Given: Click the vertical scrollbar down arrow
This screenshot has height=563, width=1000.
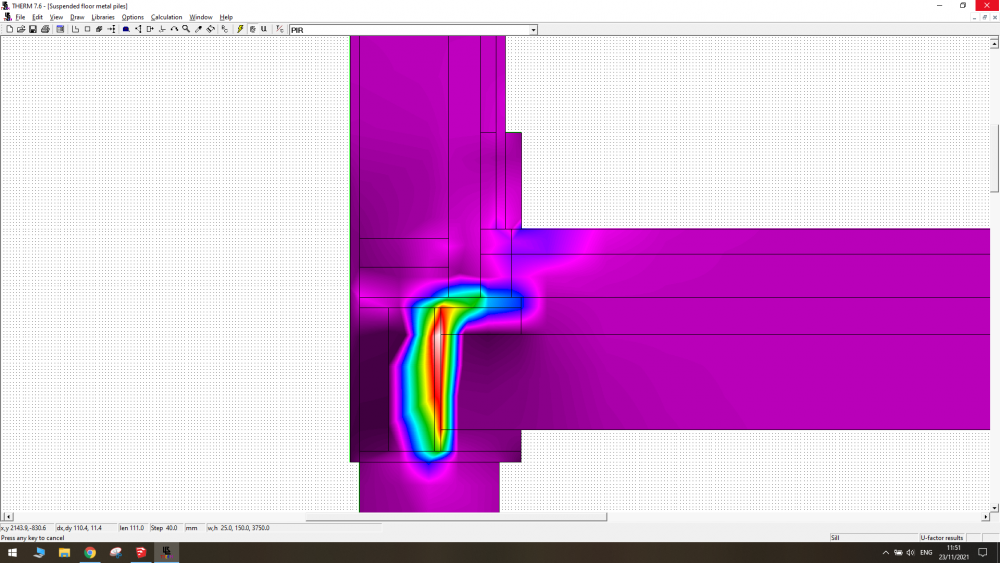Looking at the screenshot, I should point(994,508).
